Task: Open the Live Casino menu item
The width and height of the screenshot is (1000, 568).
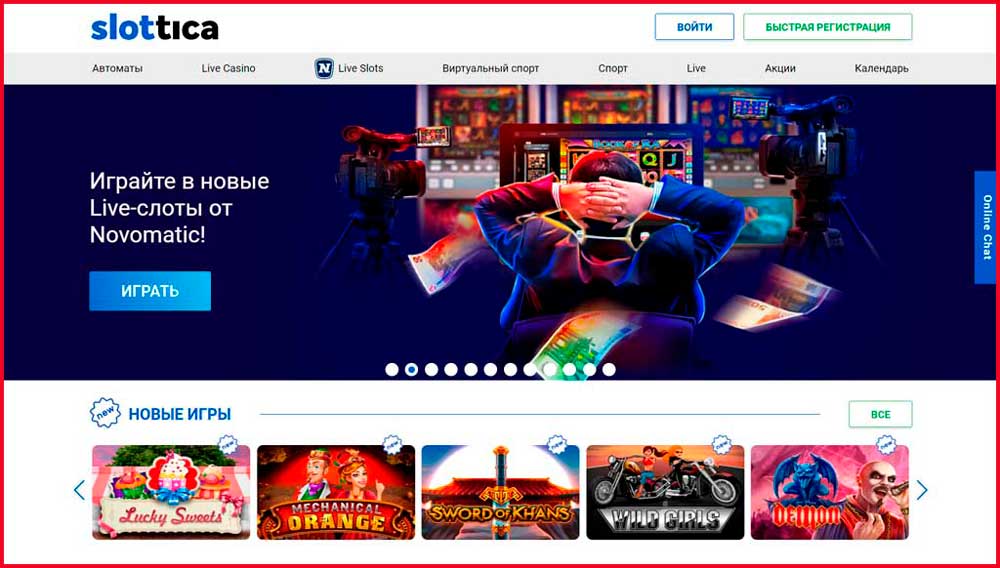Action: [228, 68]
